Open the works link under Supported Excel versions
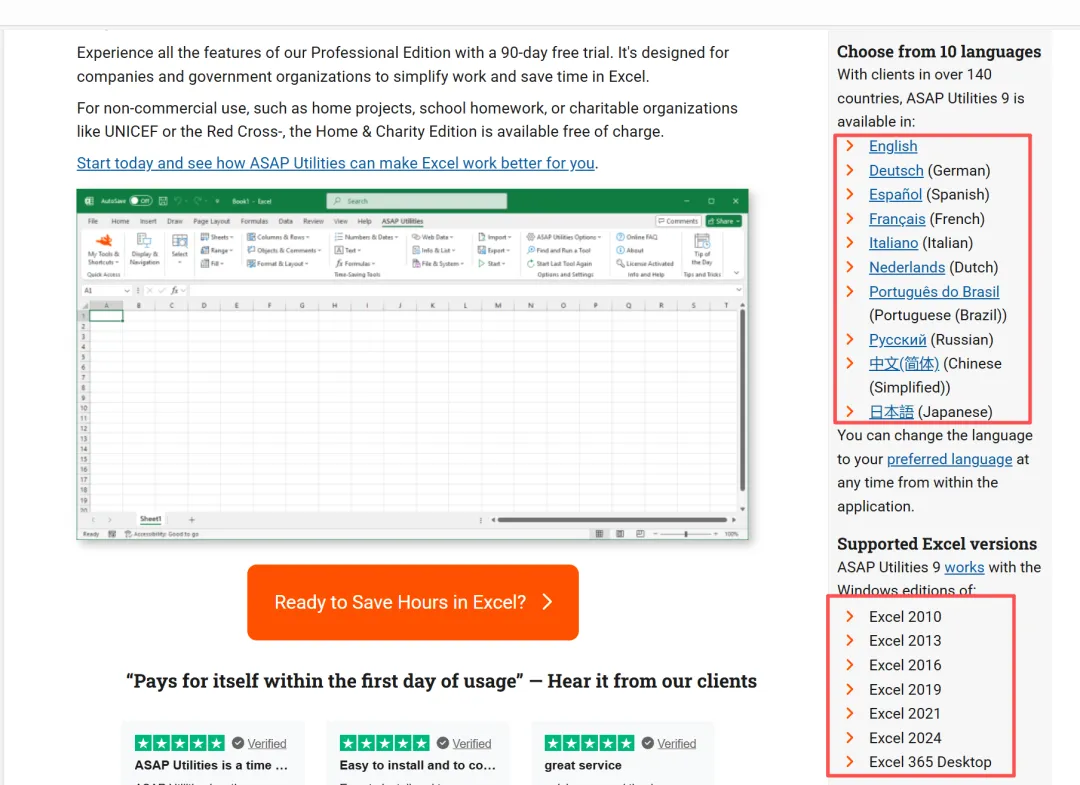The image size is (1080, 785). pos(964,567)
